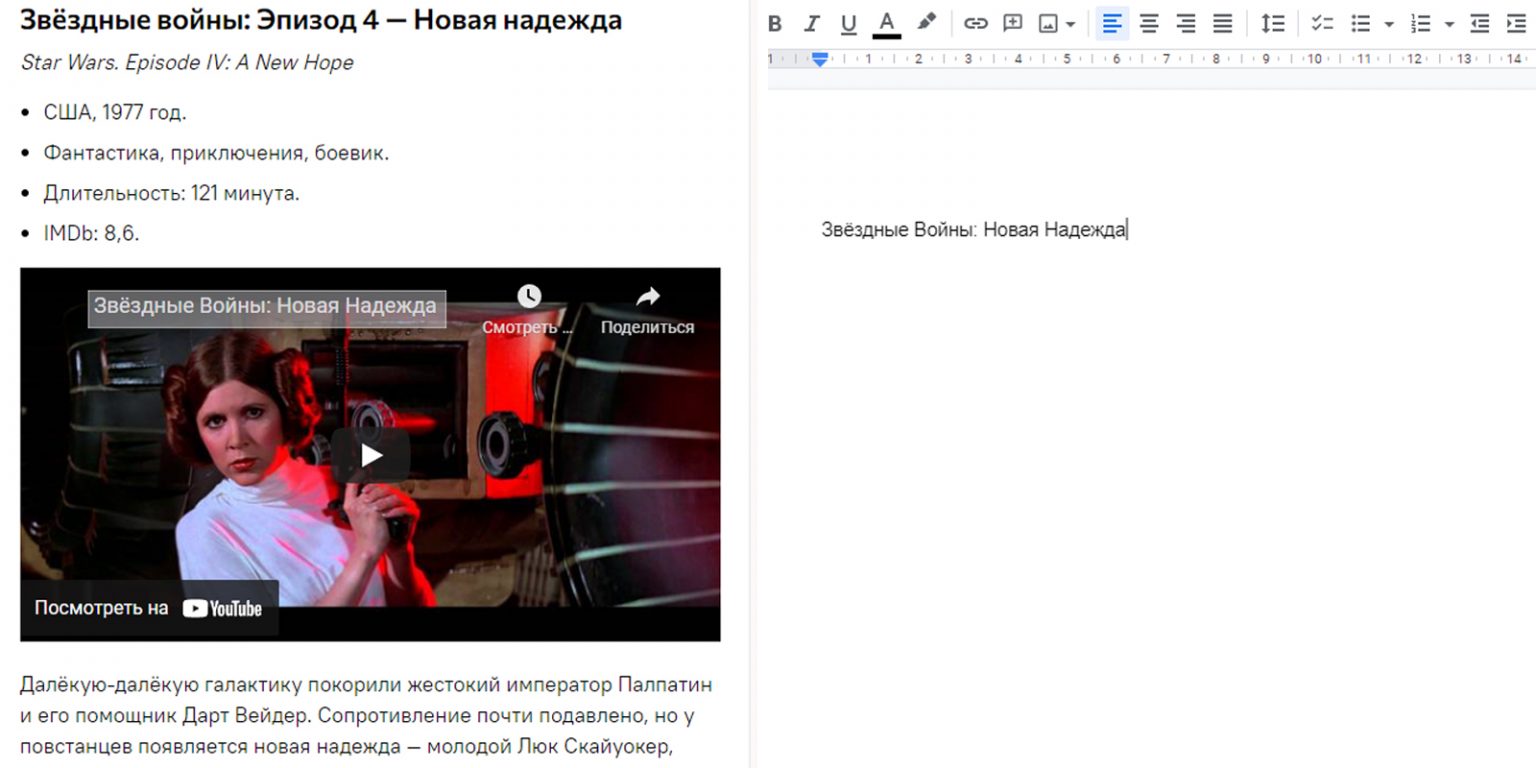This screenshot has width=1536, height=768.
Task: Click the Смотреть позже clock icon
Action: coord(528,296)
